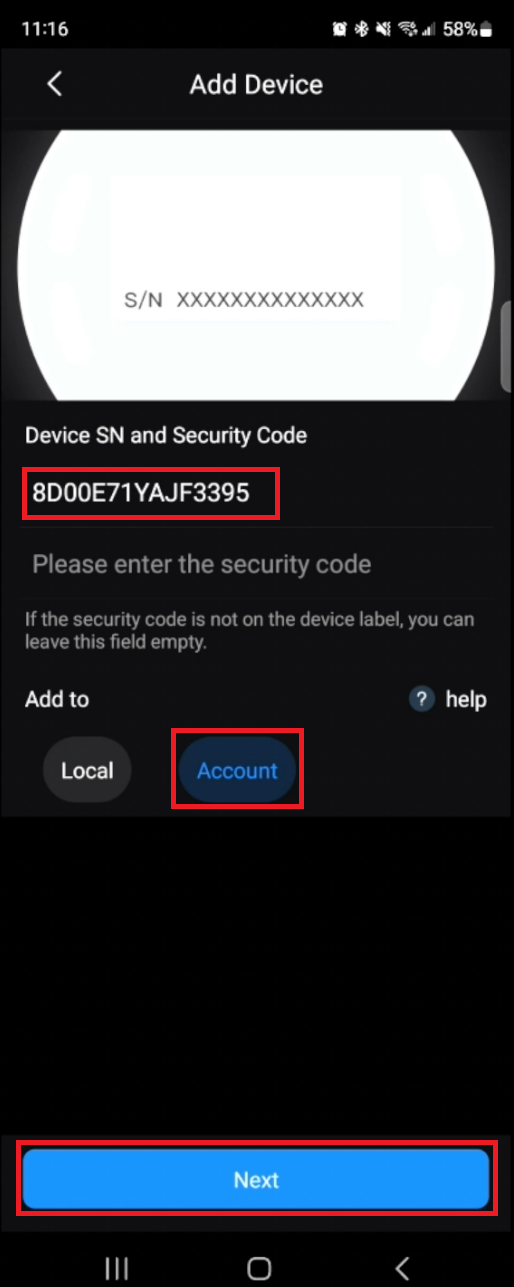
Task: Tap the 11:16 clock in status bar
Action: point(44,29)
